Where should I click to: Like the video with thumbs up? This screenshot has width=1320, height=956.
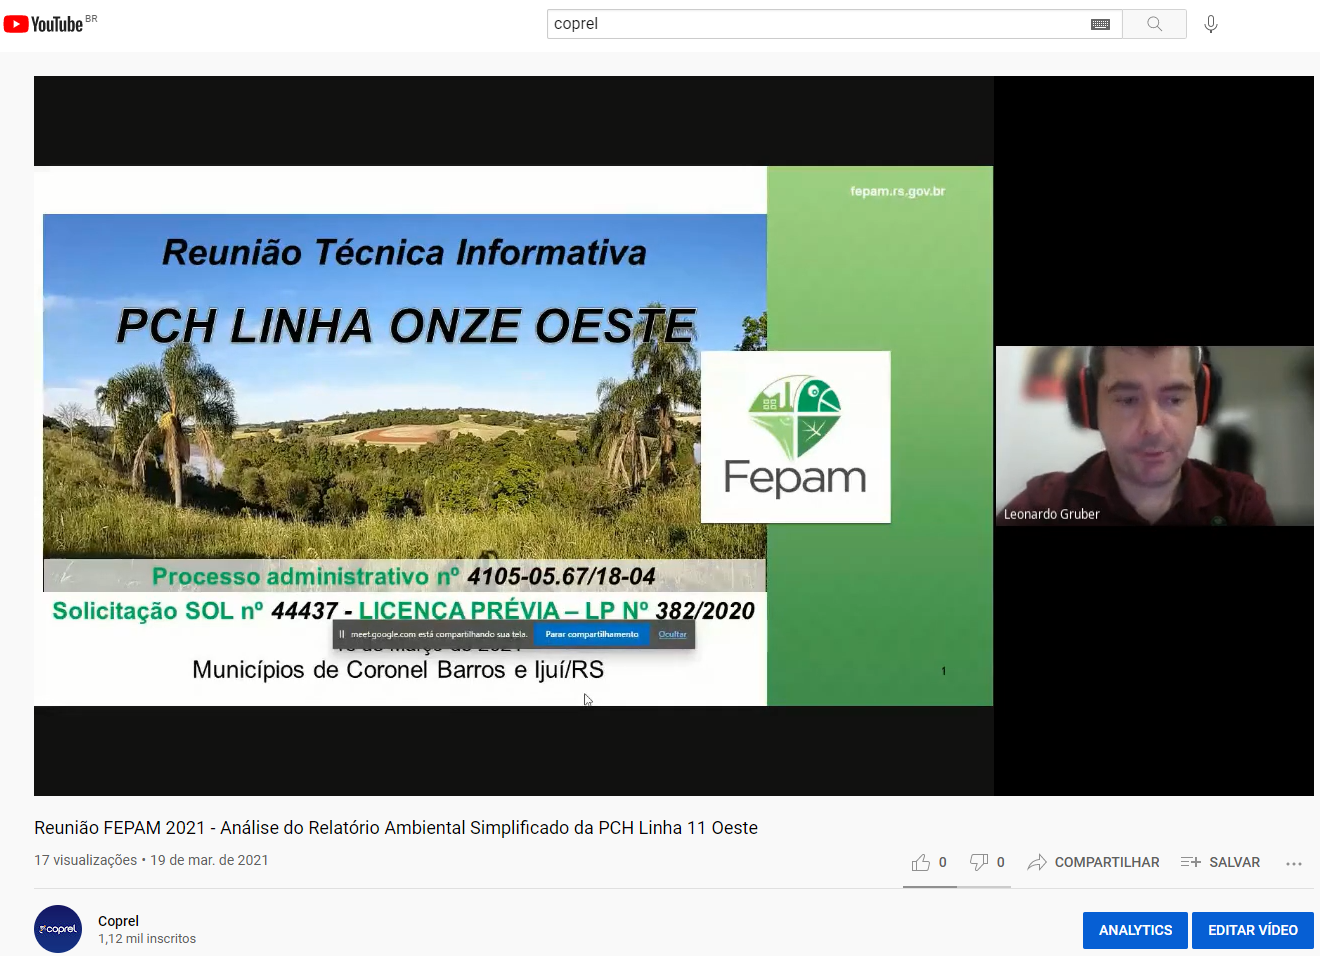click(x=921, y=862)
